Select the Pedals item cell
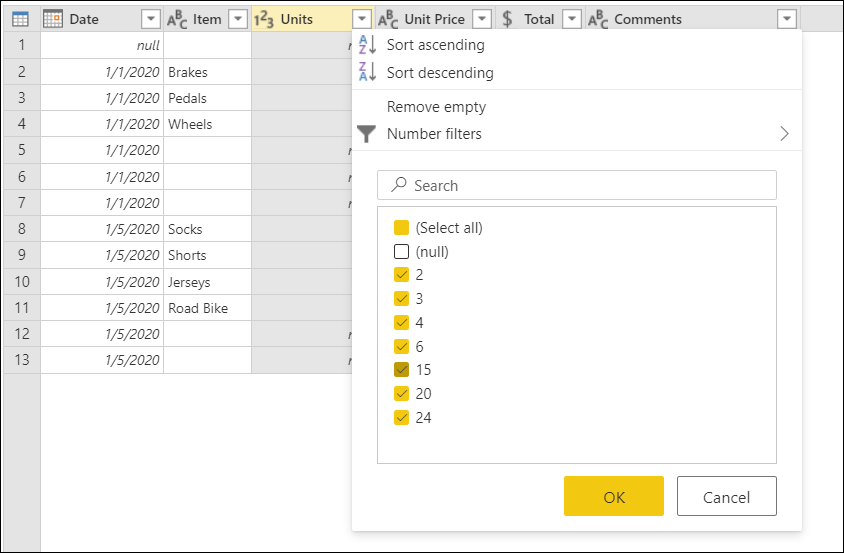Image resolution: width=844 pixels, height=553 pixels. (207, 98)
